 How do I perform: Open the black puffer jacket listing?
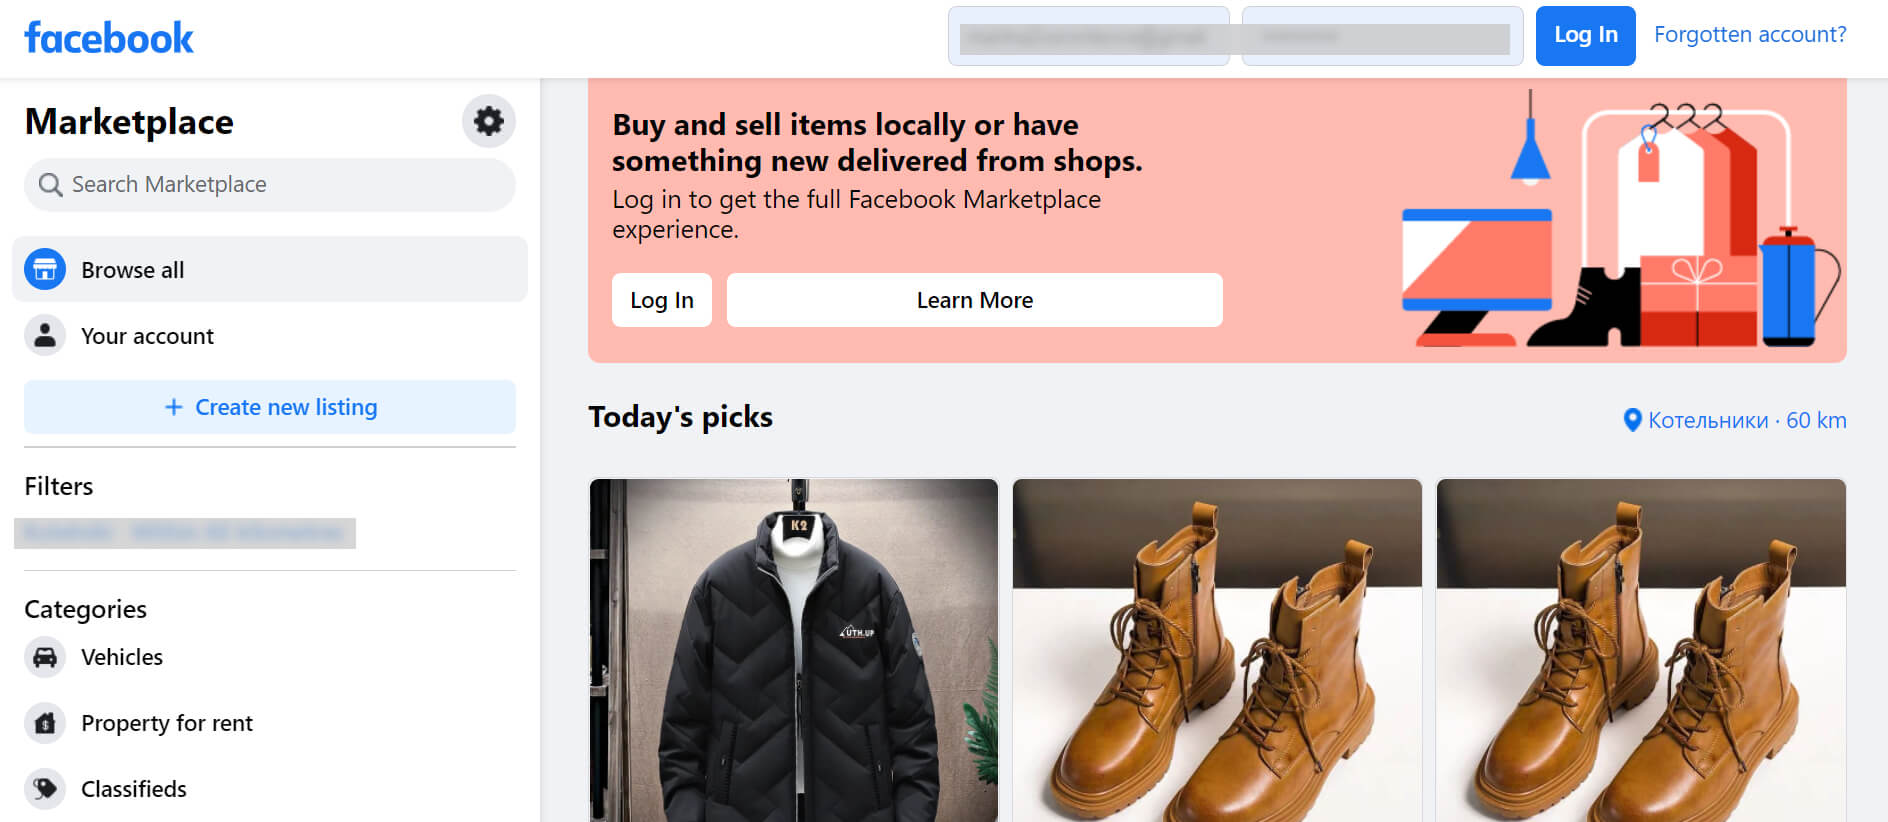[x=794, y=650]
